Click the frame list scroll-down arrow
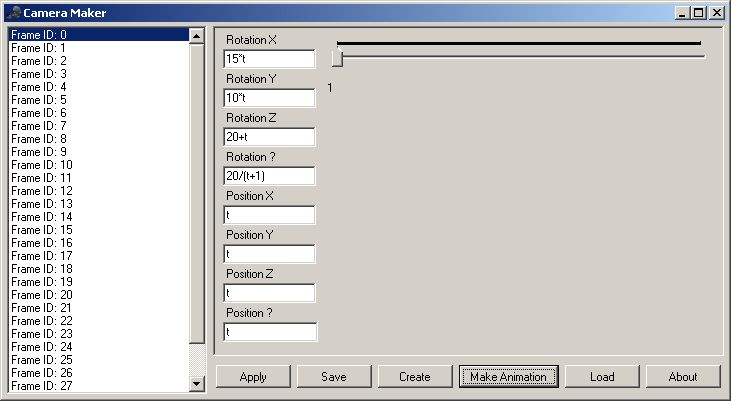This screenshot has height=401, width=731. (196, 383)
